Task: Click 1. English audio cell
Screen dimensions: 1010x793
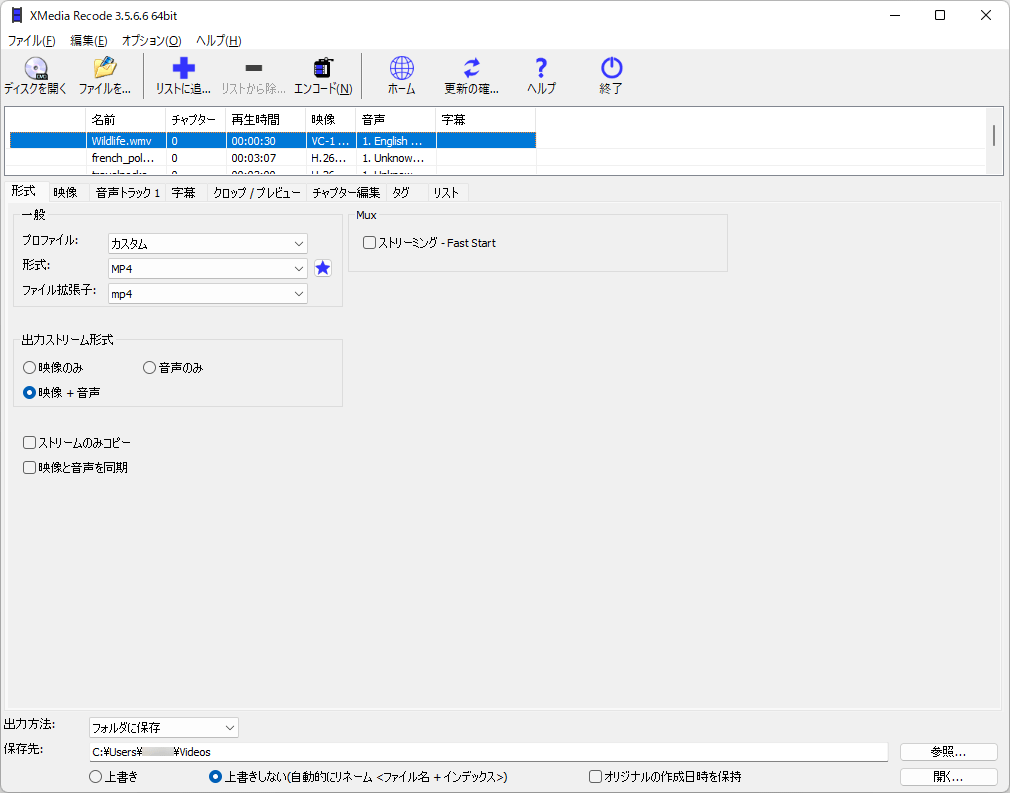Action: click(396, 140)
